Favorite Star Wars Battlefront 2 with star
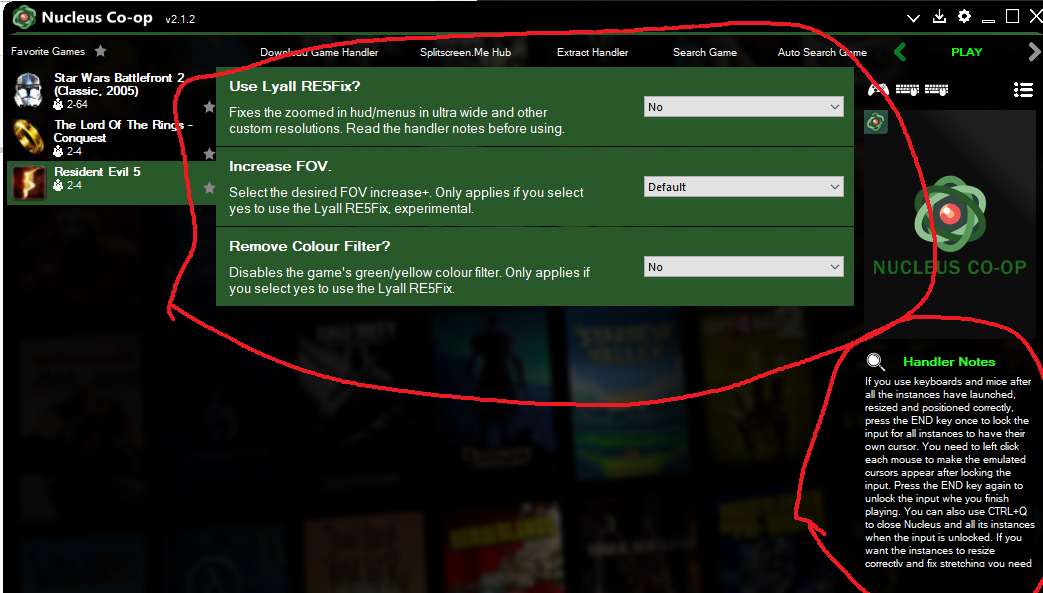This screenshot has height=593, width=1043. (x=209, y=106)
